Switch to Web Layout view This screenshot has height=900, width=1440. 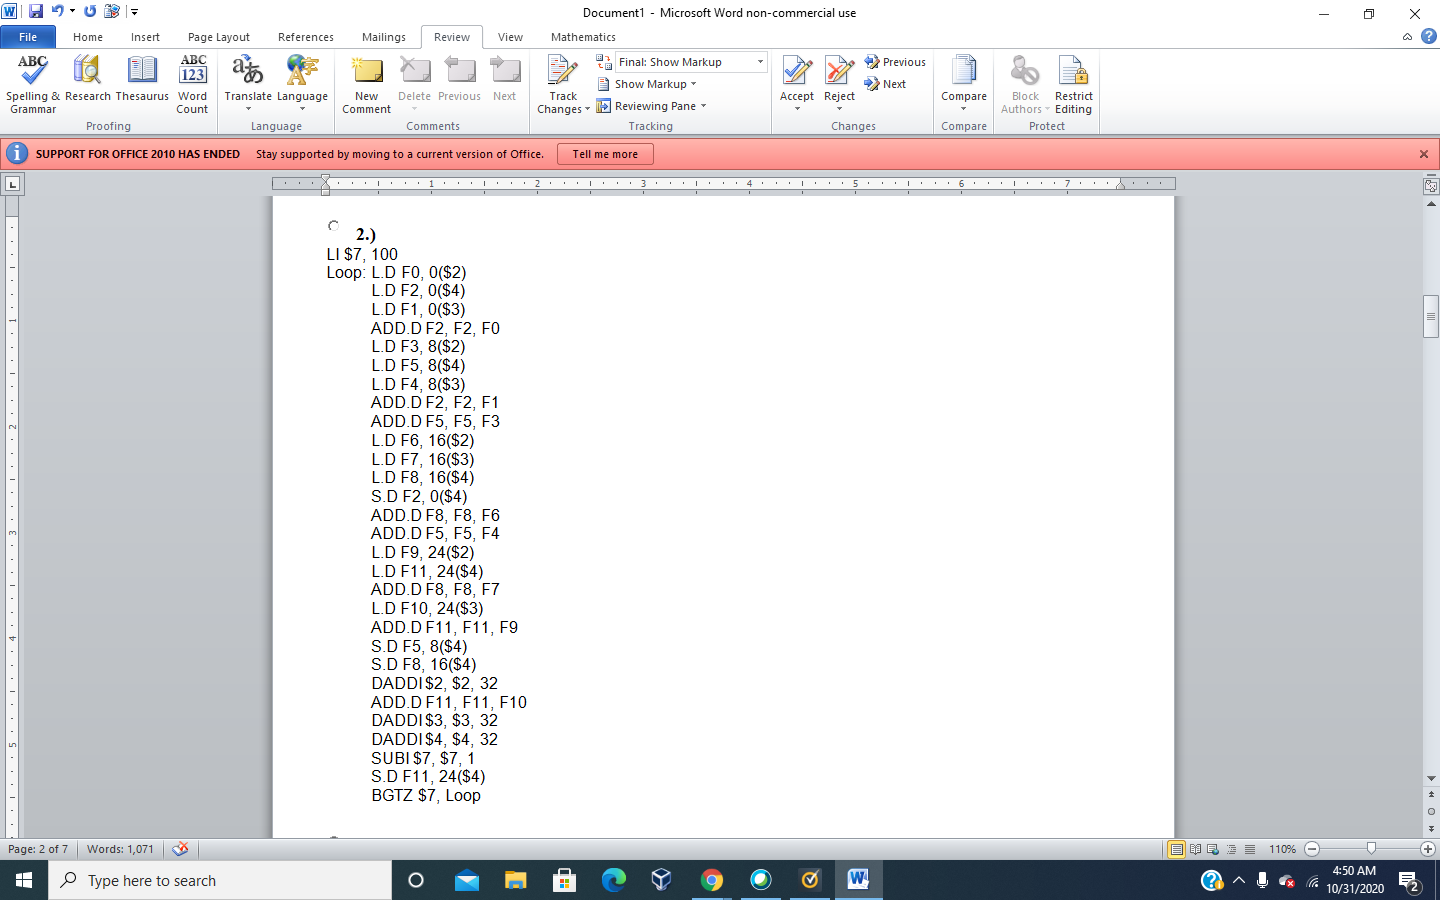coord(1213,849)
